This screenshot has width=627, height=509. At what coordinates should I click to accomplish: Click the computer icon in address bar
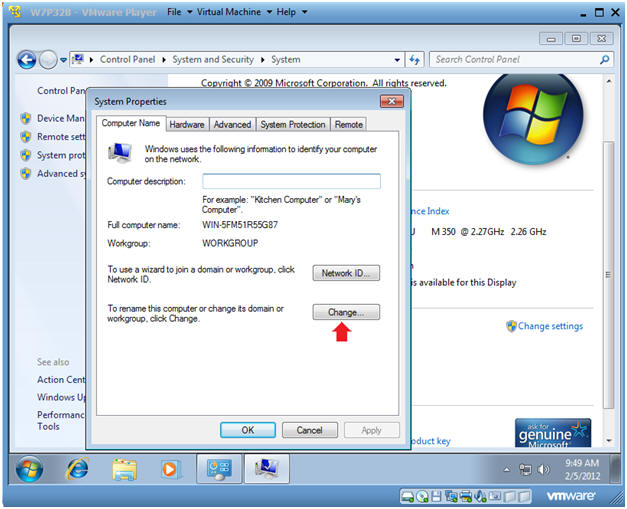[x=78, y=60]
